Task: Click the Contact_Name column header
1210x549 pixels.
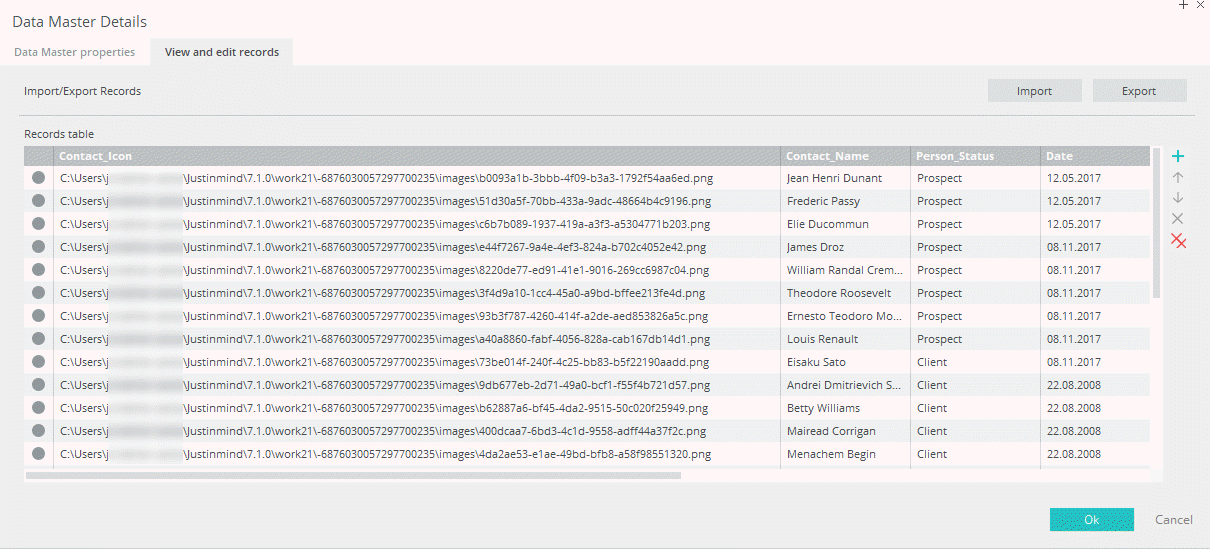Action: [827, 156]
